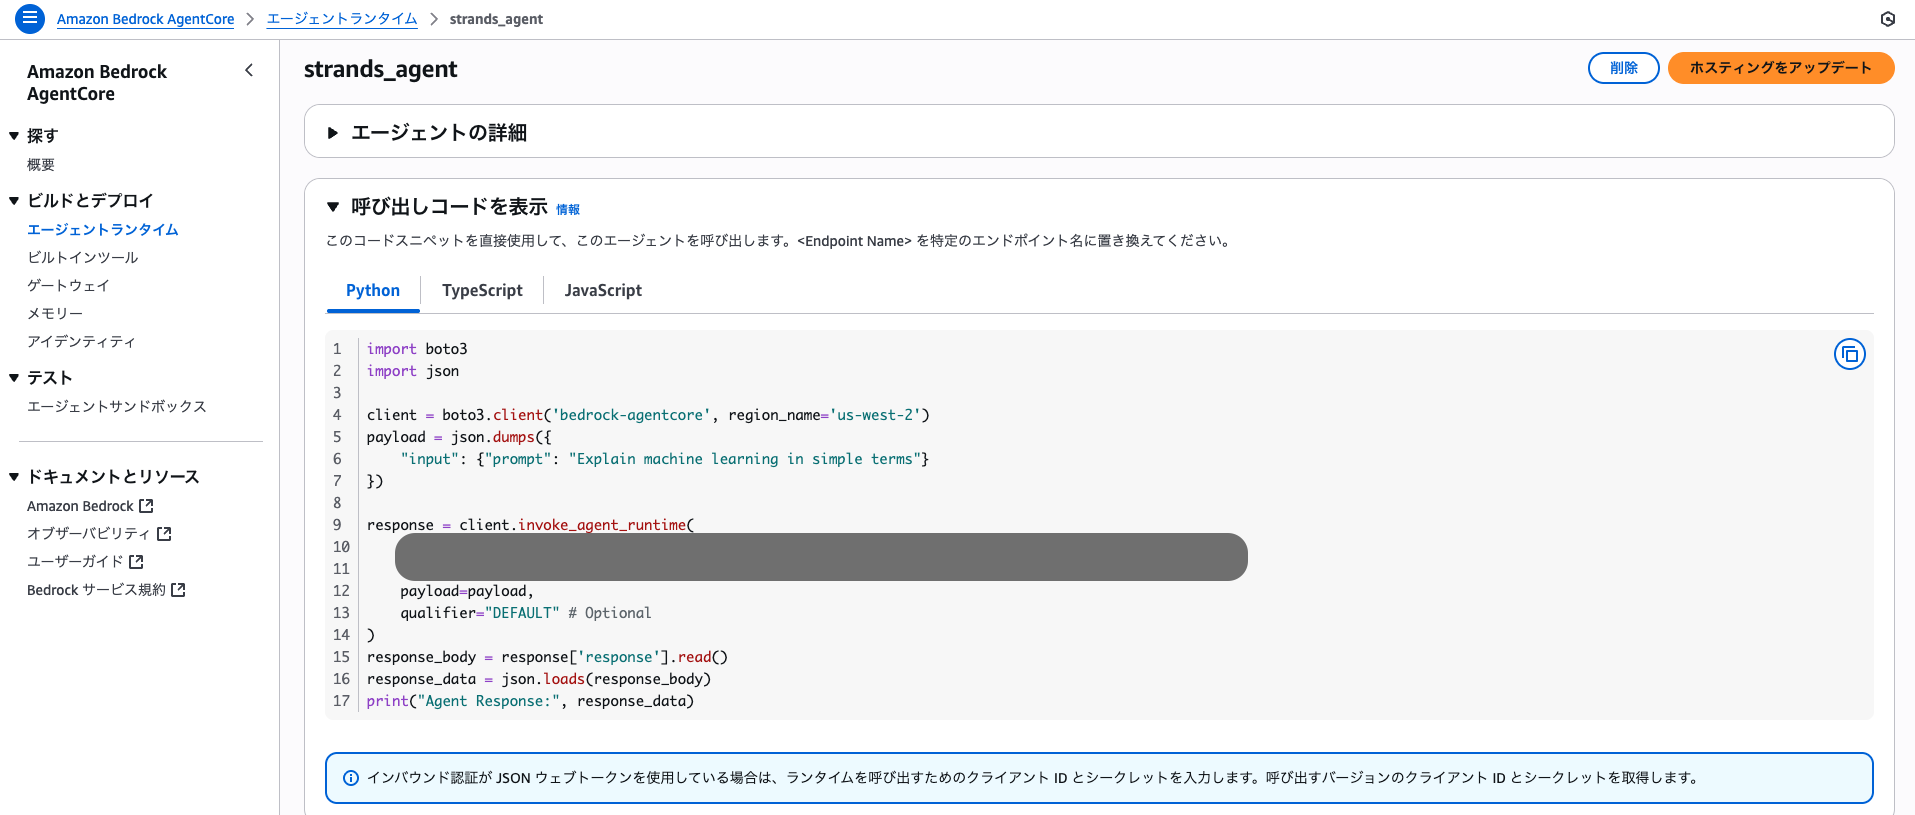Switch to the TypeScript code tab
Image resolution: width=1915 pixels, height=815 pixels.
tap(482, 291)
